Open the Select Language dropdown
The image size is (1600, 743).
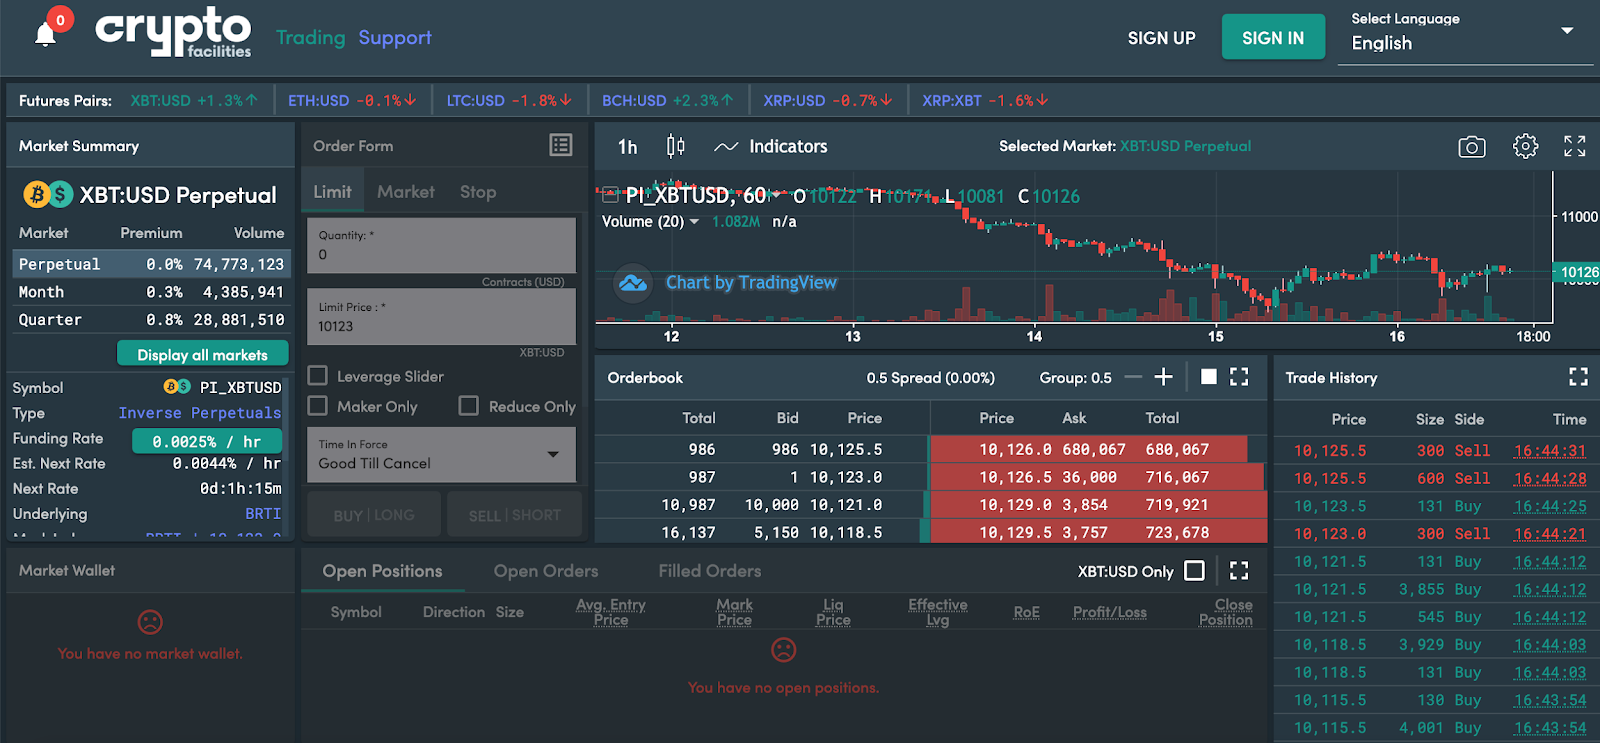coord(1465,37)
